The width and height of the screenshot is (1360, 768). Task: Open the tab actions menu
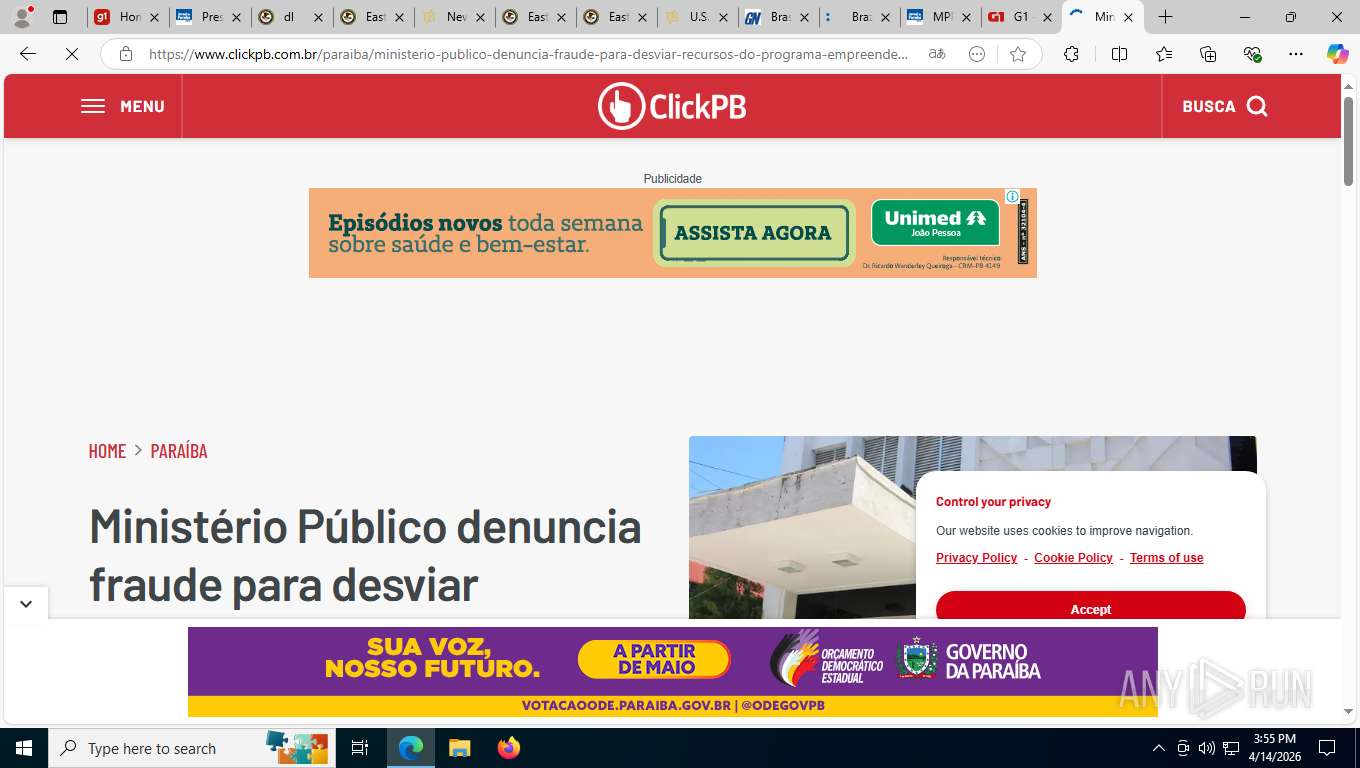pos(60,17)
